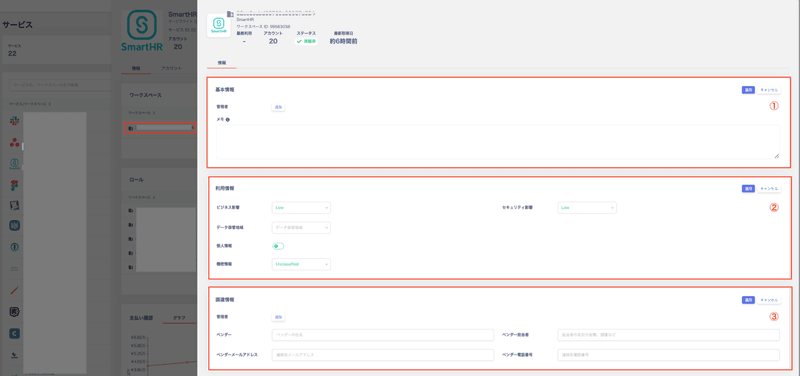
Task: Click the SmartHR logo in detail panel
Action: [x=218, y=25]
